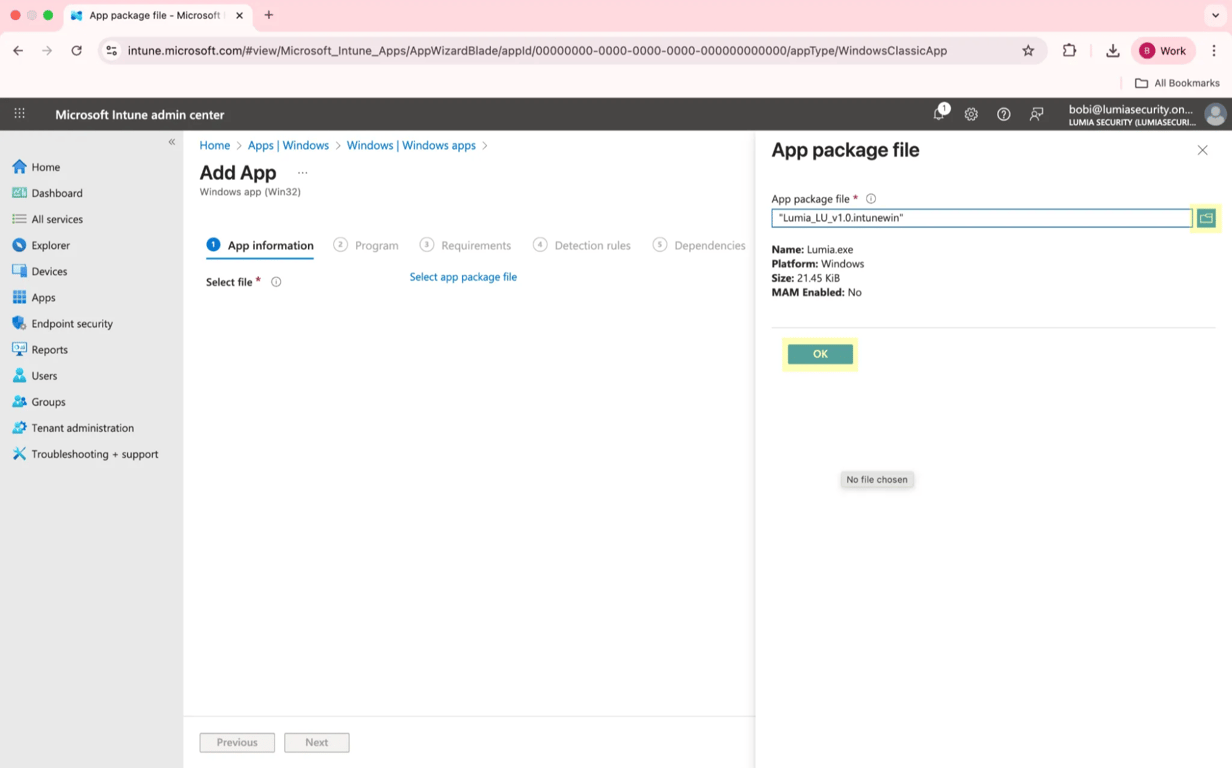The height and width of the screenshot is (768, 1232).
Task: Click the Groups icon in sidebar
Action: tap(19, 401)
